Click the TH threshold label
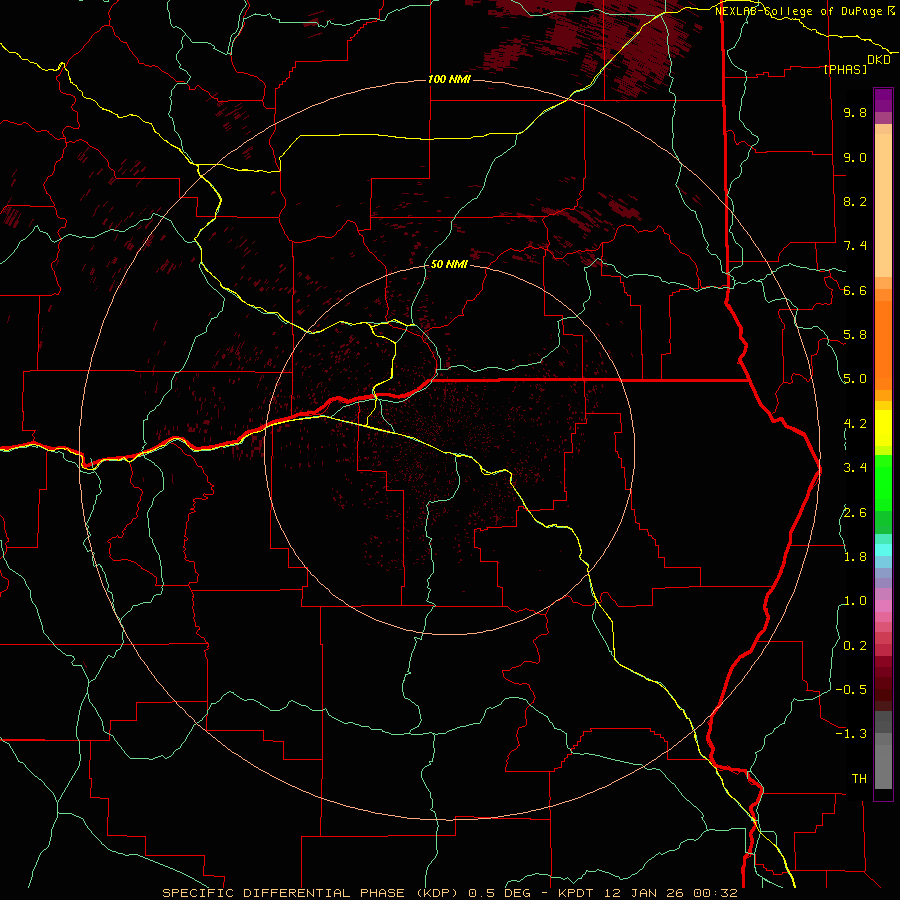The image size is (900, 900). pos(859,779)
